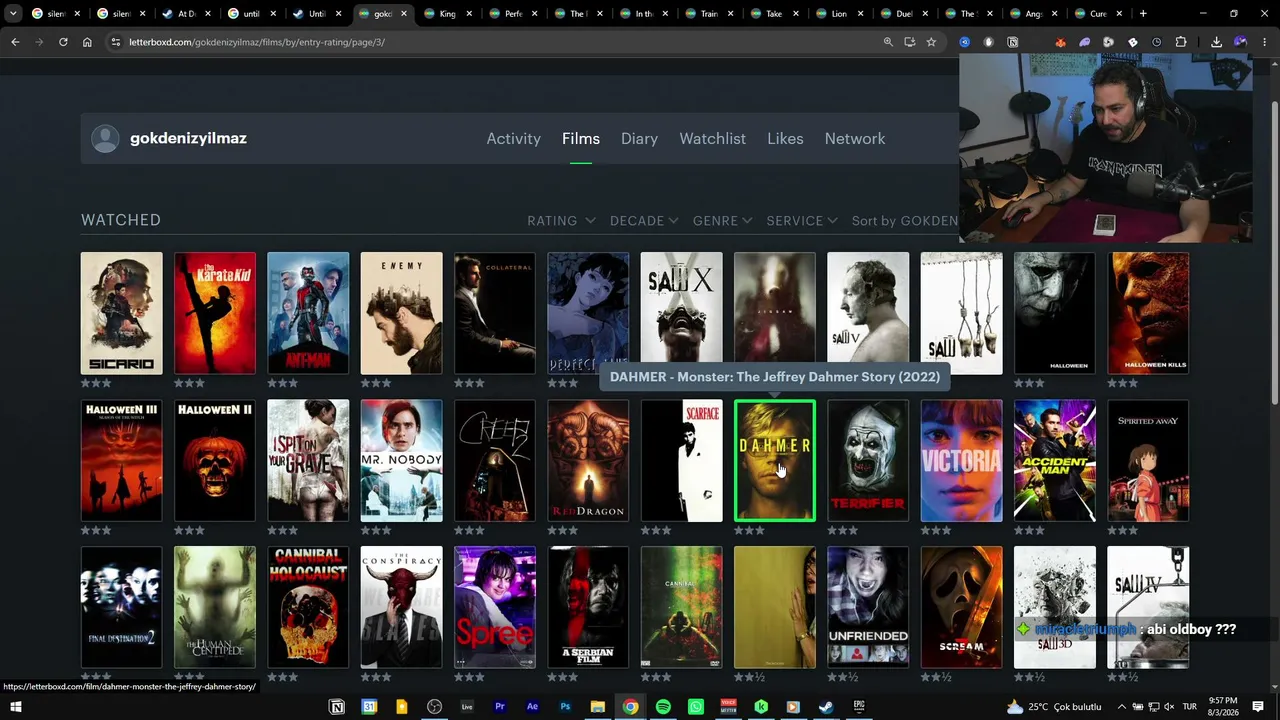Image resolution: width=1280 pixels, height=720 pixels.
Task: Switch to the Duel tab
Action: (x=904, y=14)
